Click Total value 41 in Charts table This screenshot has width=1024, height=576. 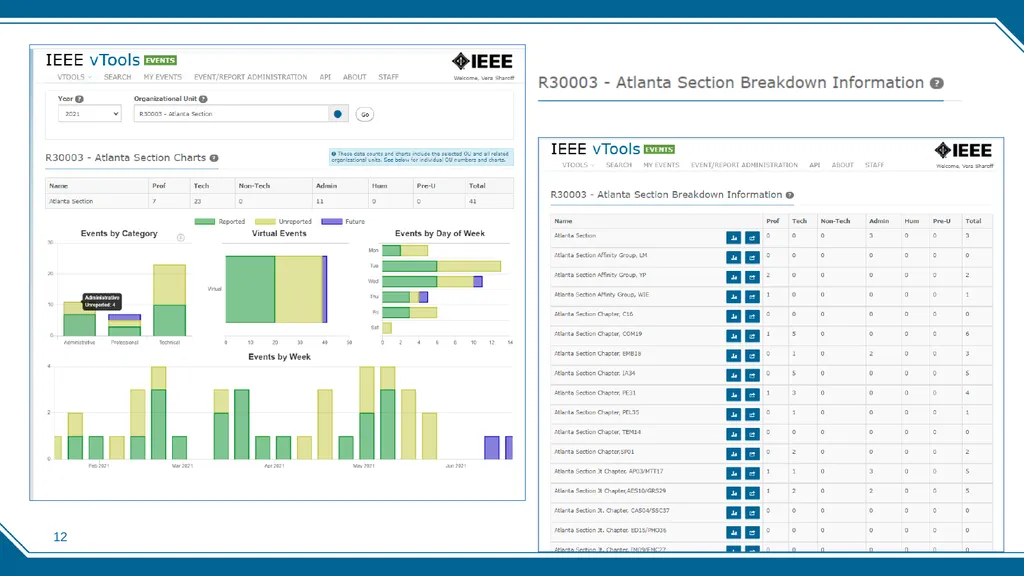(472, 201)
